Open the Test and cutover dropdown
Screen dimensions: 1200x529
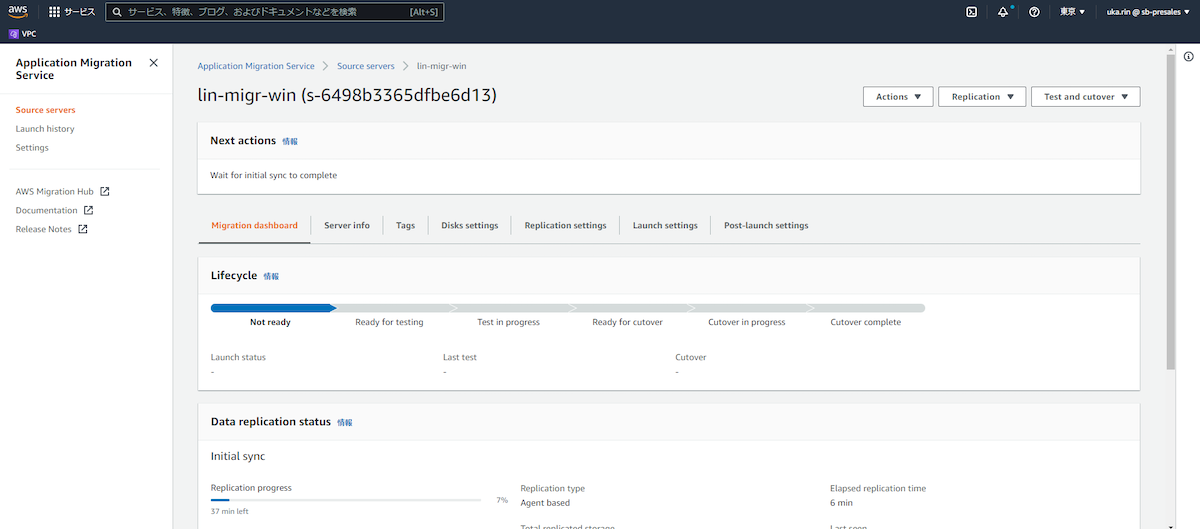(x=1085, y=97)
